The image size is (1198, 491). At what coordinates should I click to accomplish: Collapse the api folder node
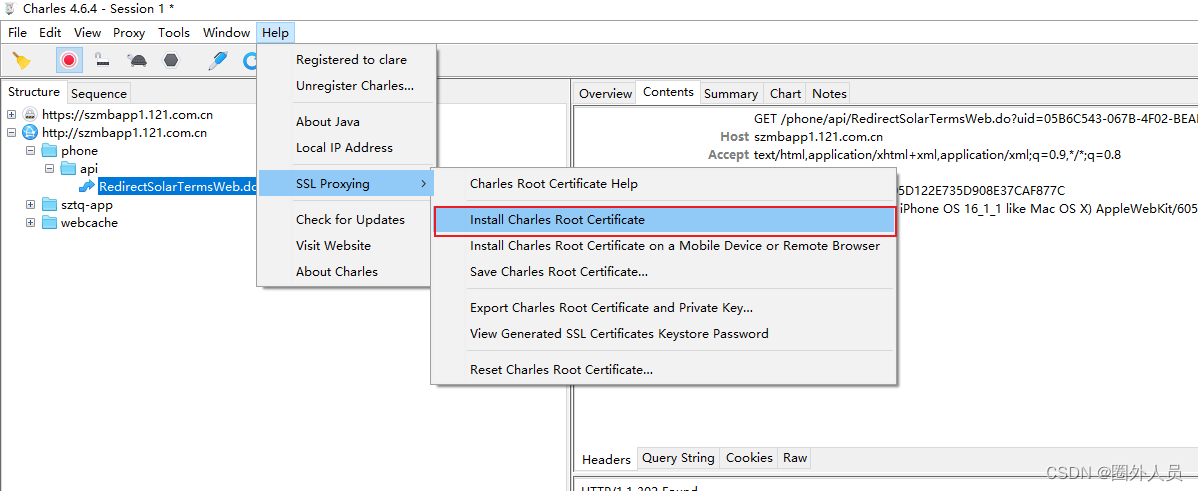pos(50,169)
